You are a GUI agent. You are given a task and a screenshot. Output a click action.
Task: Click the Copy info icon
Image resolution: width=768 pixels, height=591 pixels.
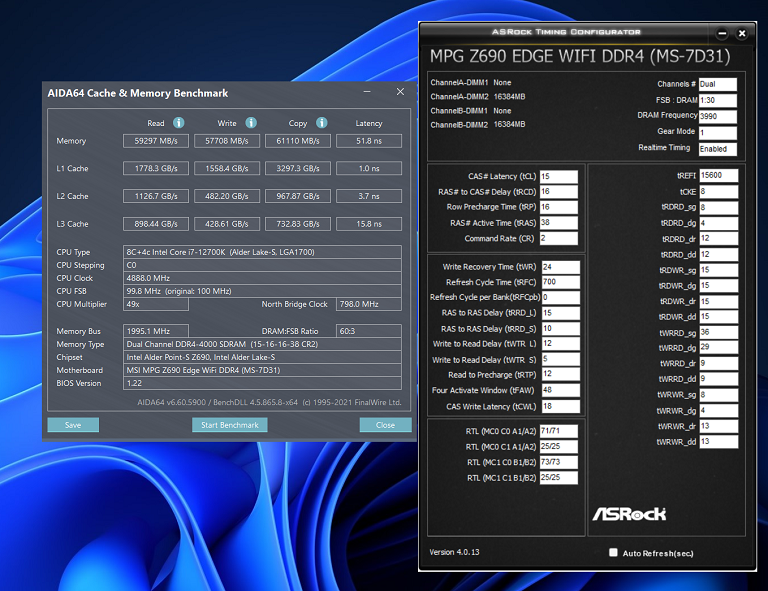[321, 123]
